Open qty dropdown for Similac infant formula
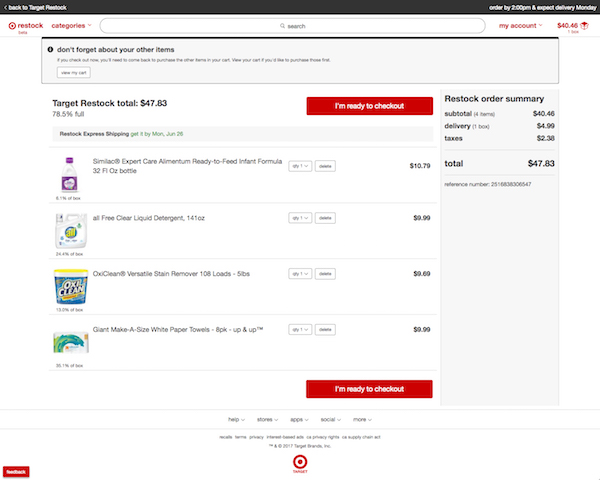Image resolution: width=600 pixels, height=480 pixels. [x=300, y=166]
